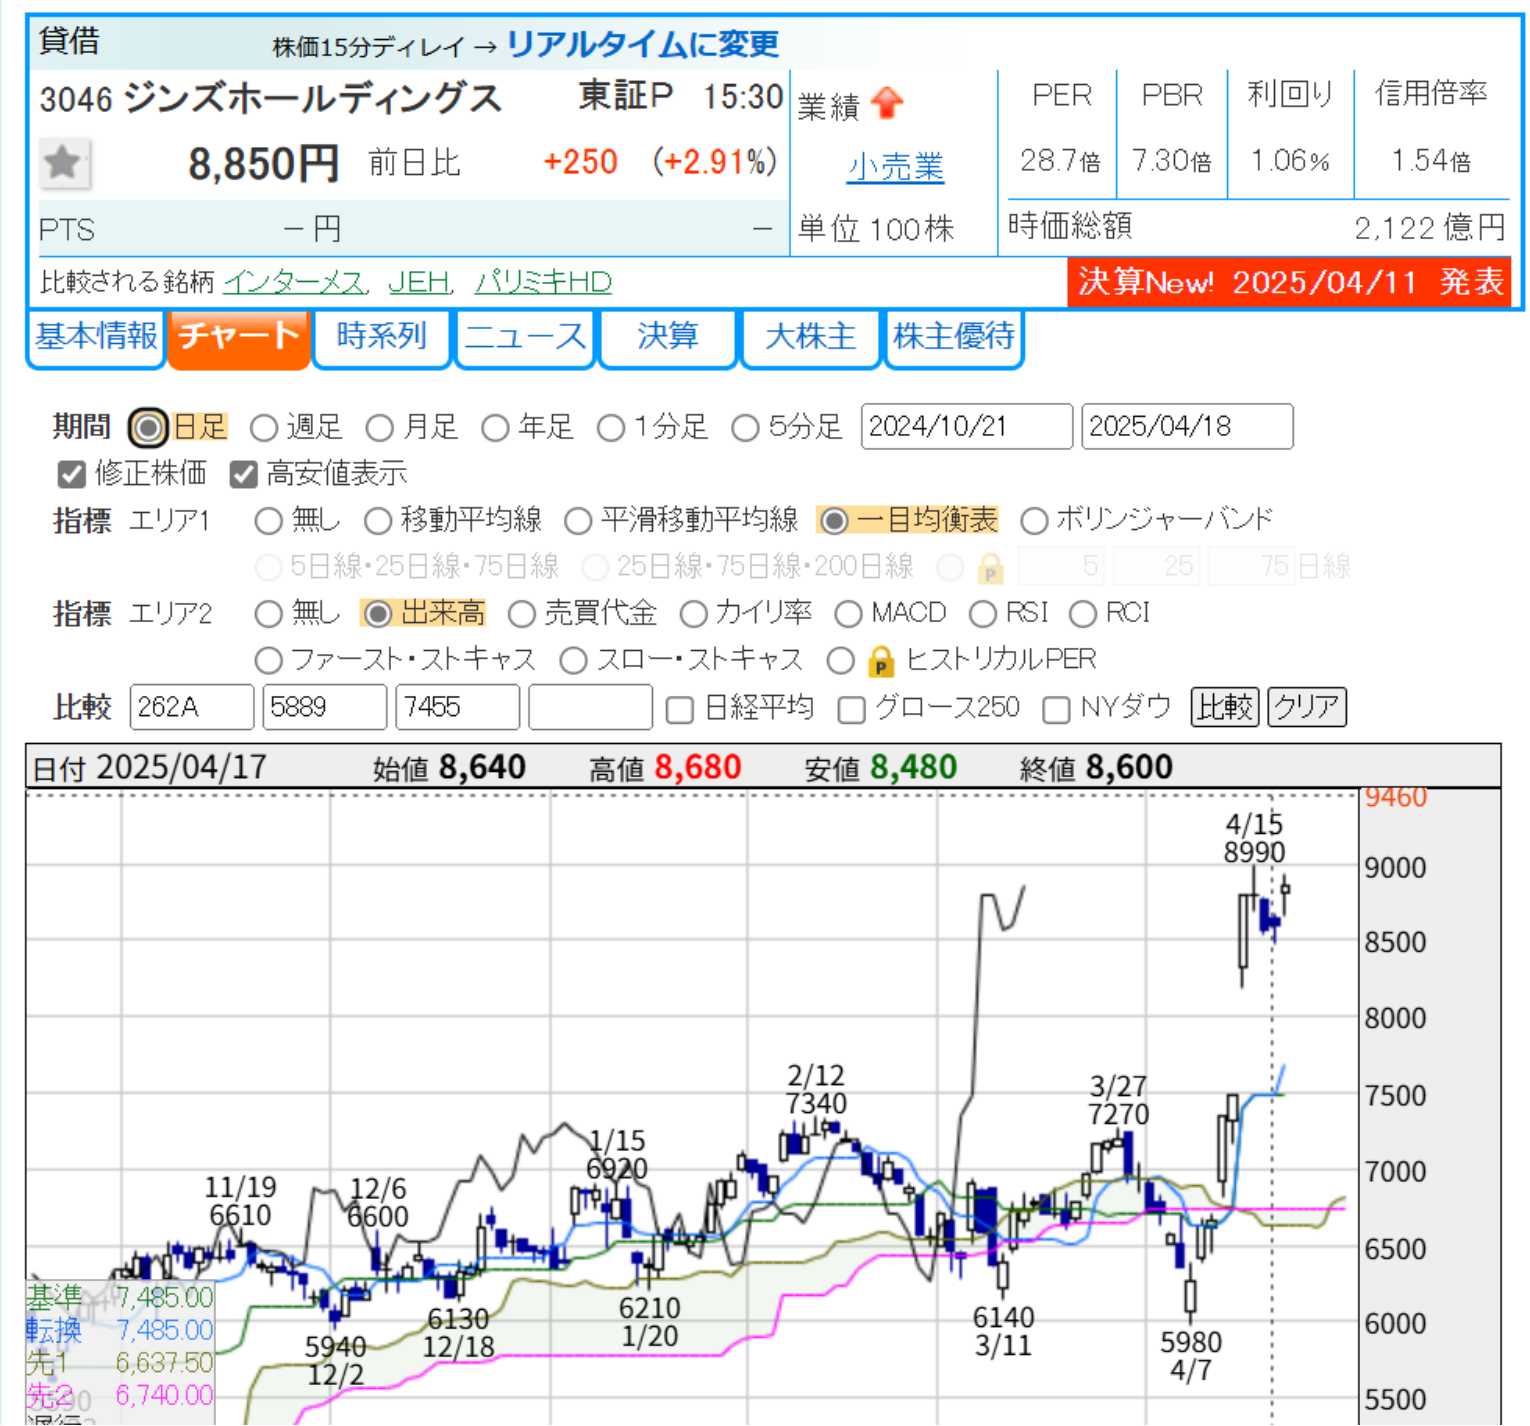
Task: Check the 日経平均 comparison box
Action: [680, 709]
